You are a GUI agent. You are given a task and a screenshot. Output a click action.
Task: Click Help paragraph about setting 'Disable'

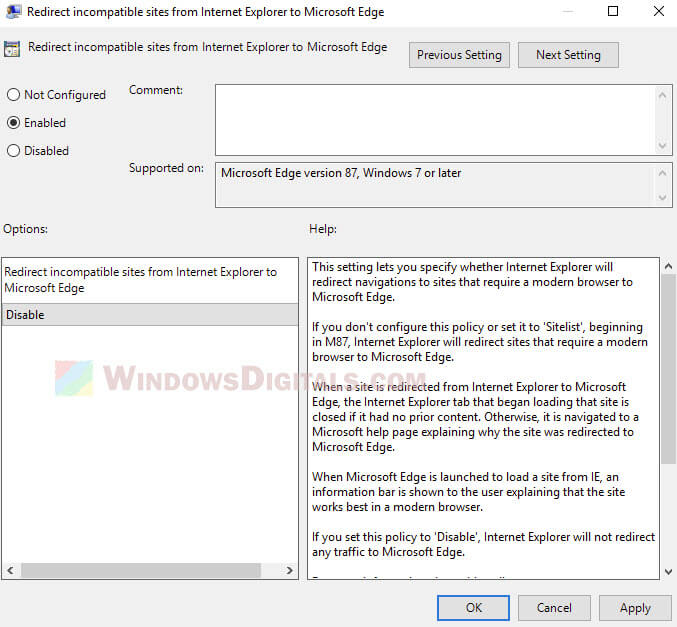[x=484, y=544]
